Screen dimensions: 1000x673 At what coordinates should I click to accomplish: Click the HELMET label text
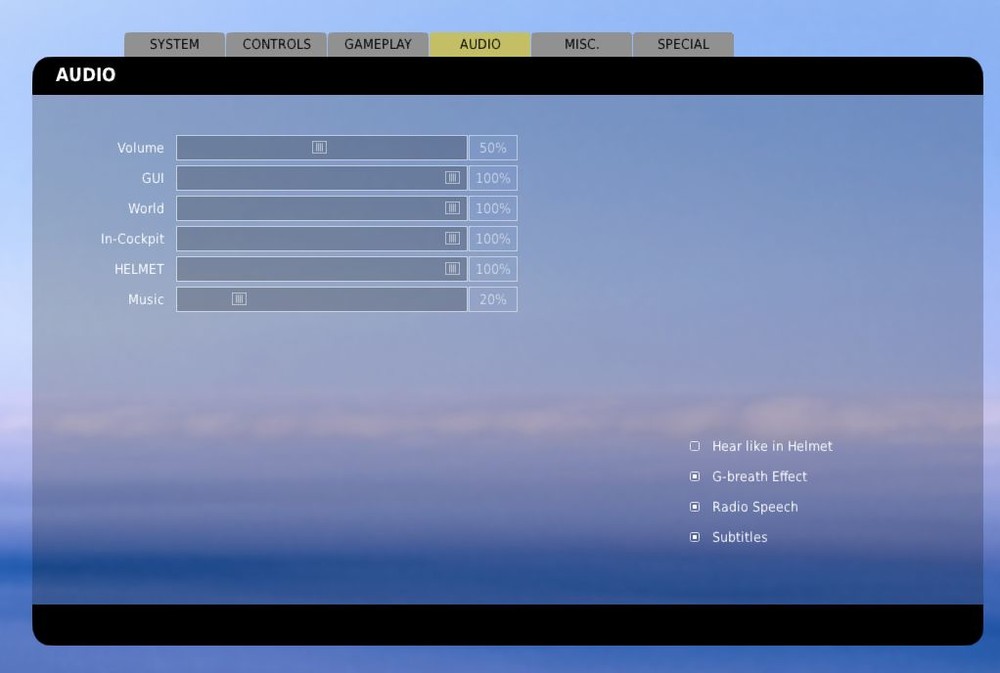pos(139,269)
